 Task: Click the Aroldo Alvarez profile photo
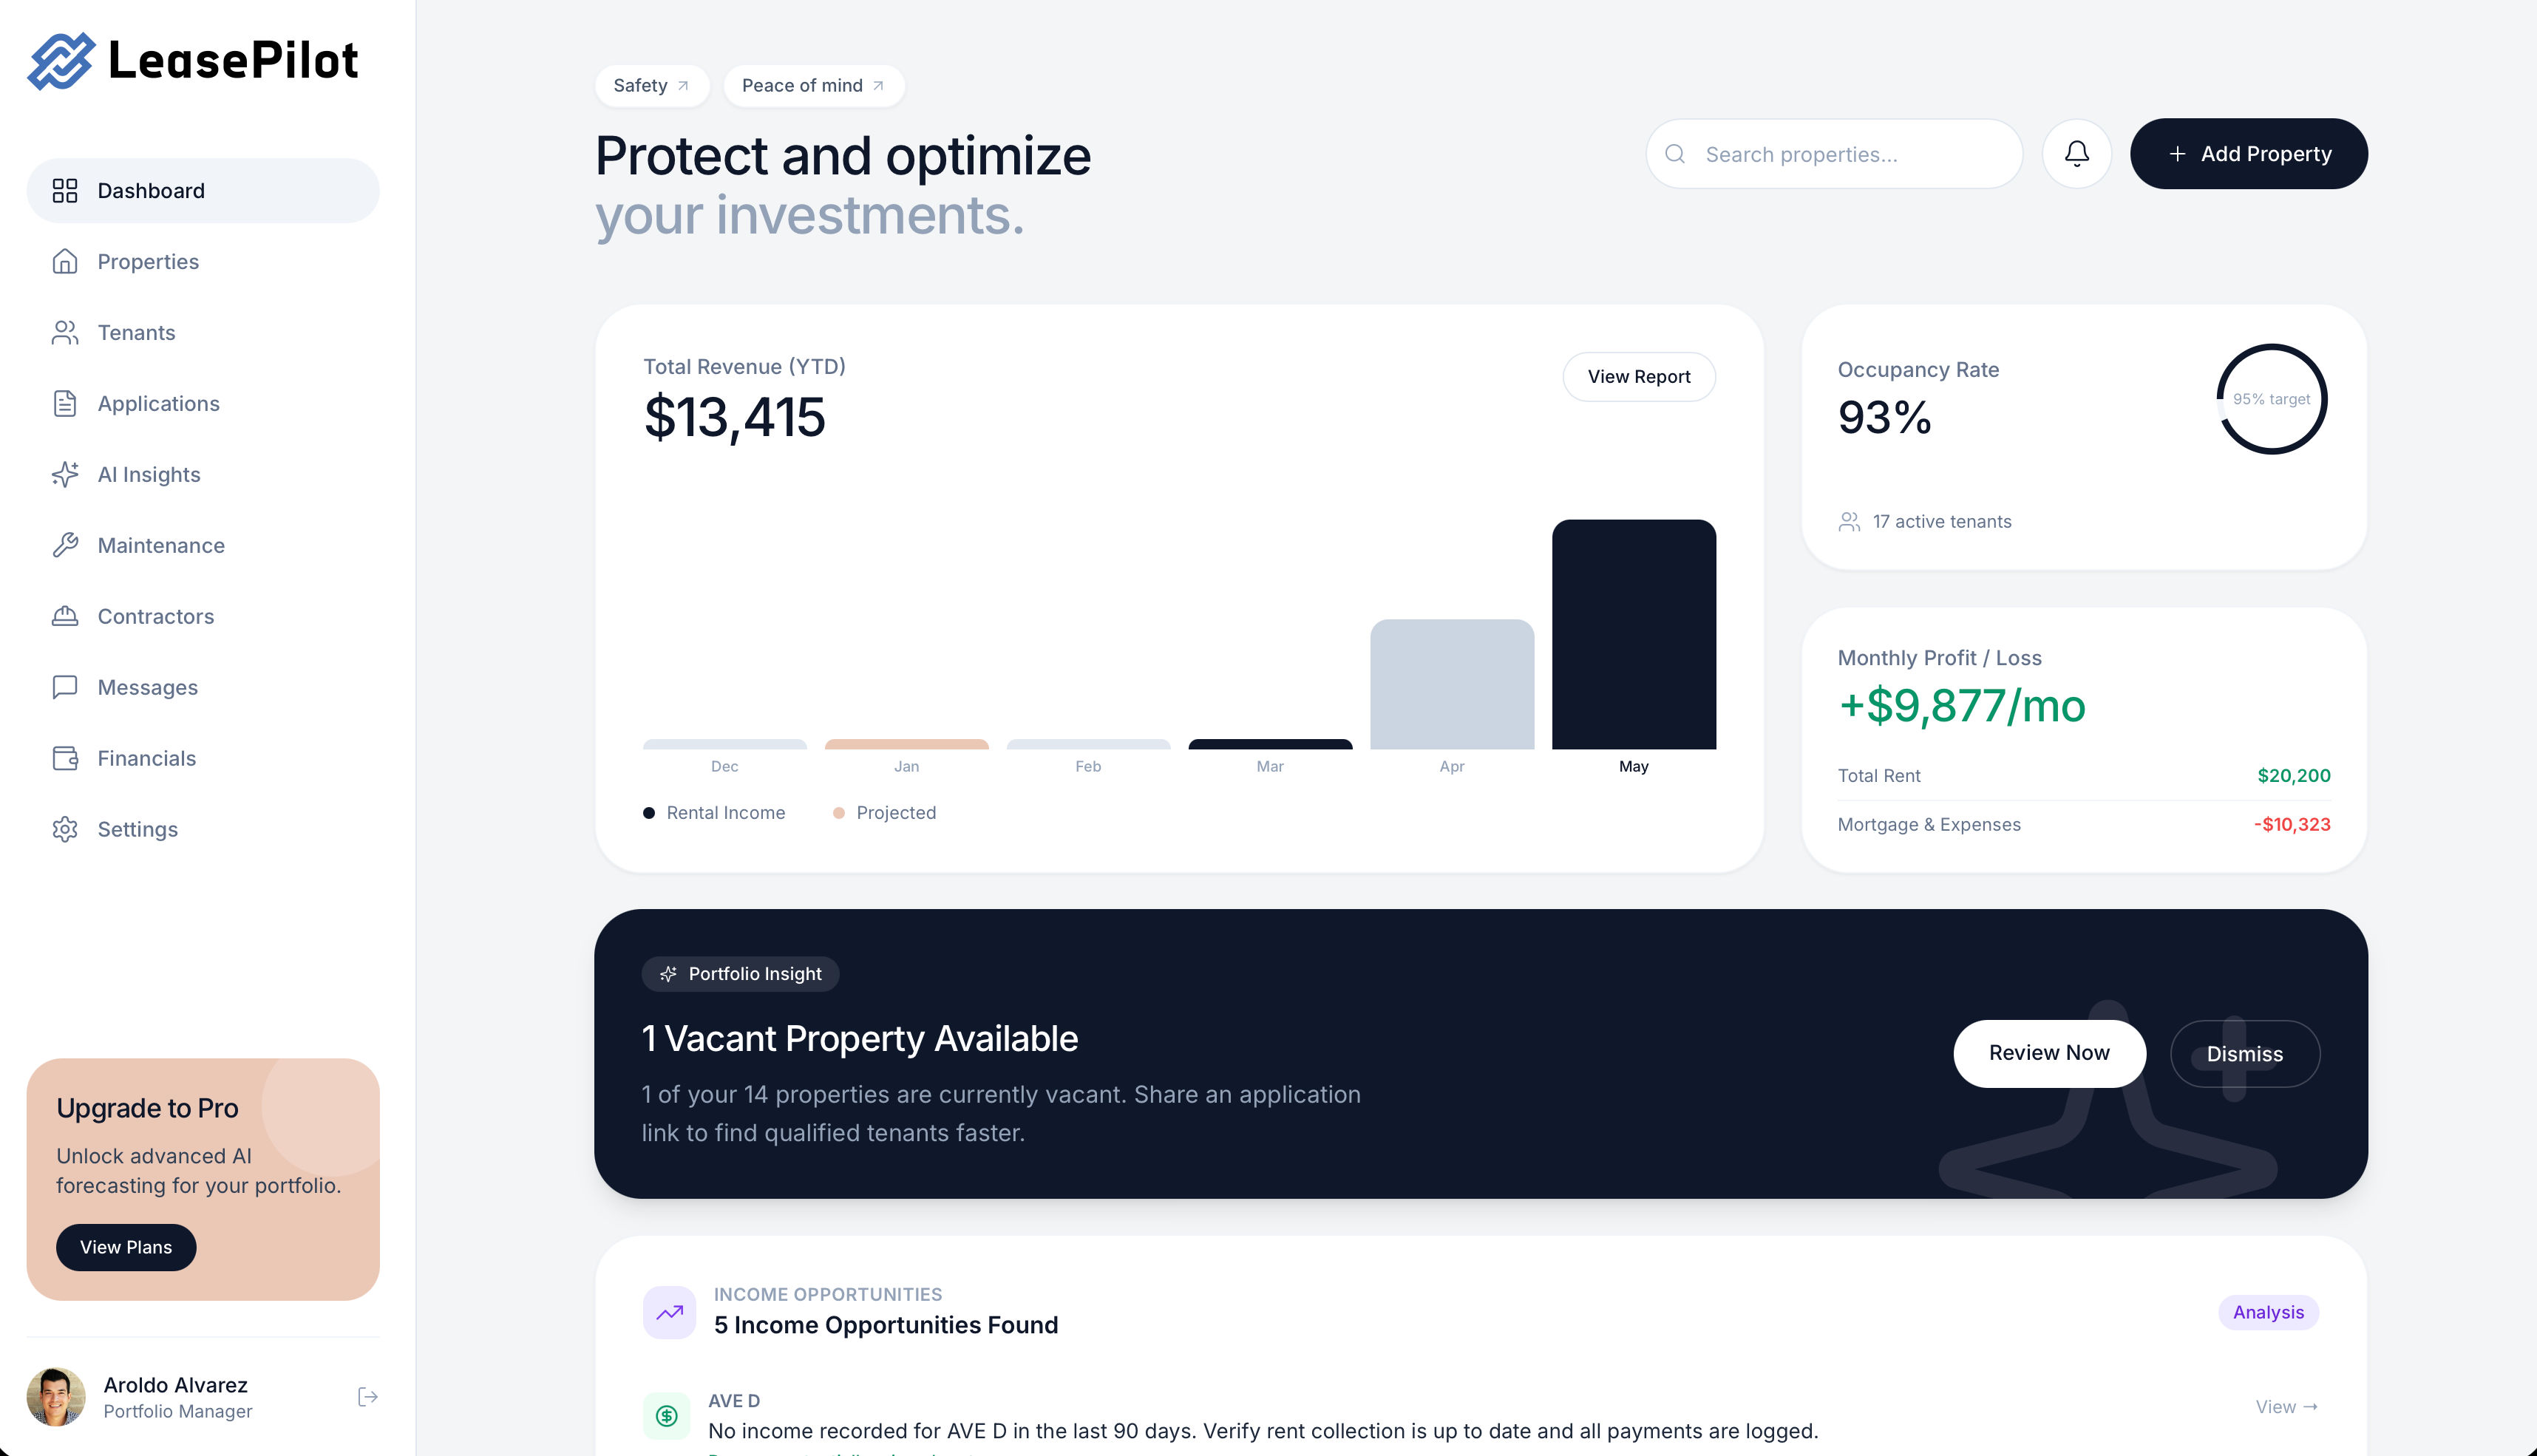(x=56, y=1397)
